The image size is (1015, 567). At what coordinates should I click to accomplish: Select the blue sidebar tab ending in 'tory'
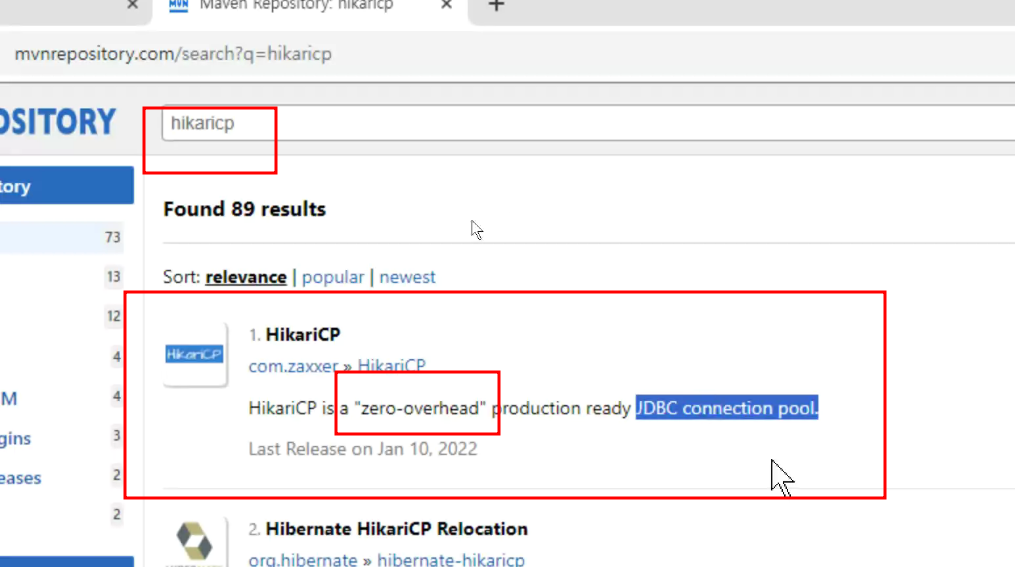click(67, 186)
